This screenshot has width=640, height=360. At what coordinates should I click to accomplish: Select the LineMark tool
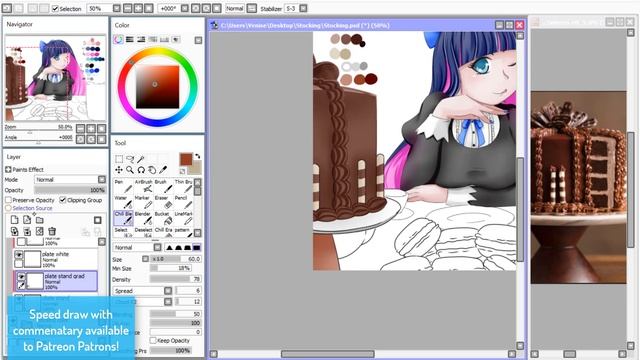[183, 218]
